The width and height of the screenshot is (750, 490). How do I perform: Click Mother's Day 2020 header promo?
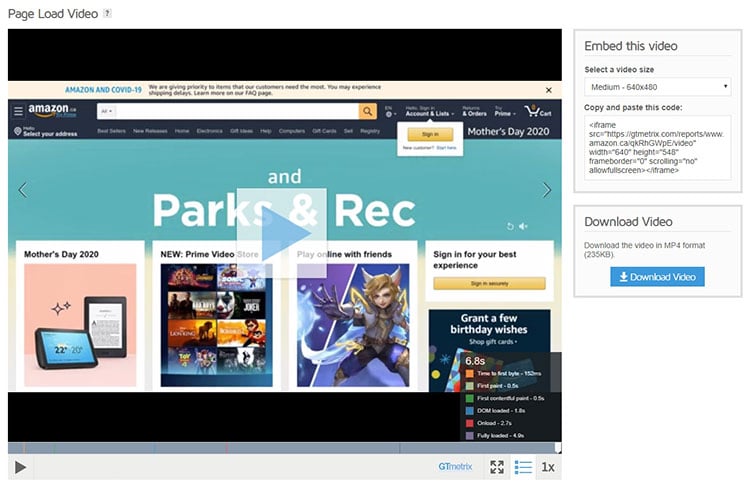coord(508,132)
